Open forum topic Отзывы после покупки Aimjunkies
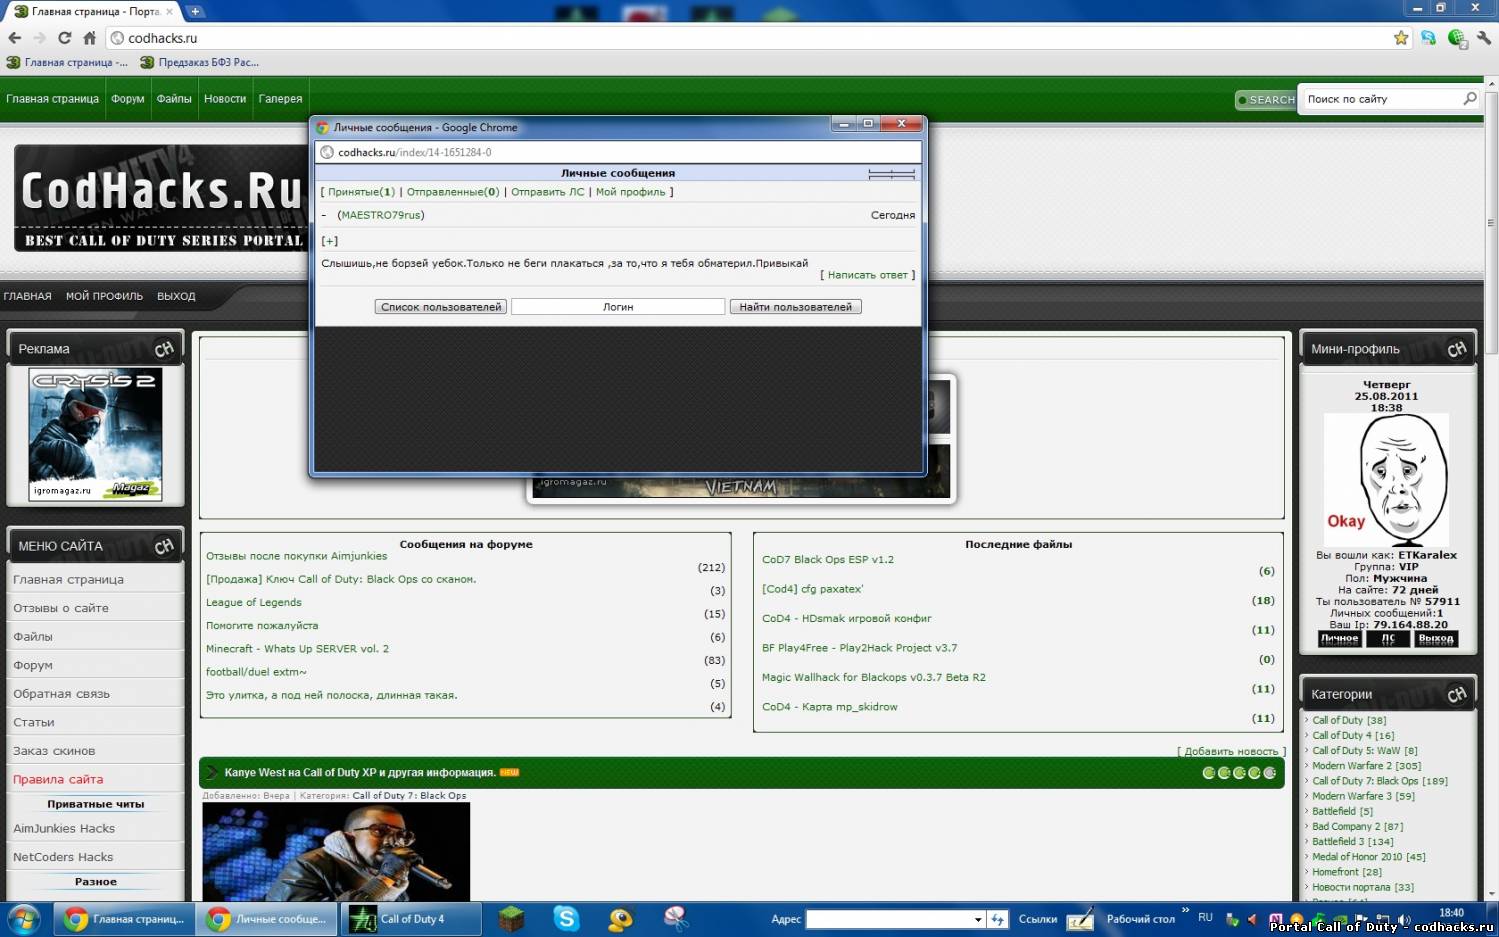Screen dimensions: 1499x937 296,556
